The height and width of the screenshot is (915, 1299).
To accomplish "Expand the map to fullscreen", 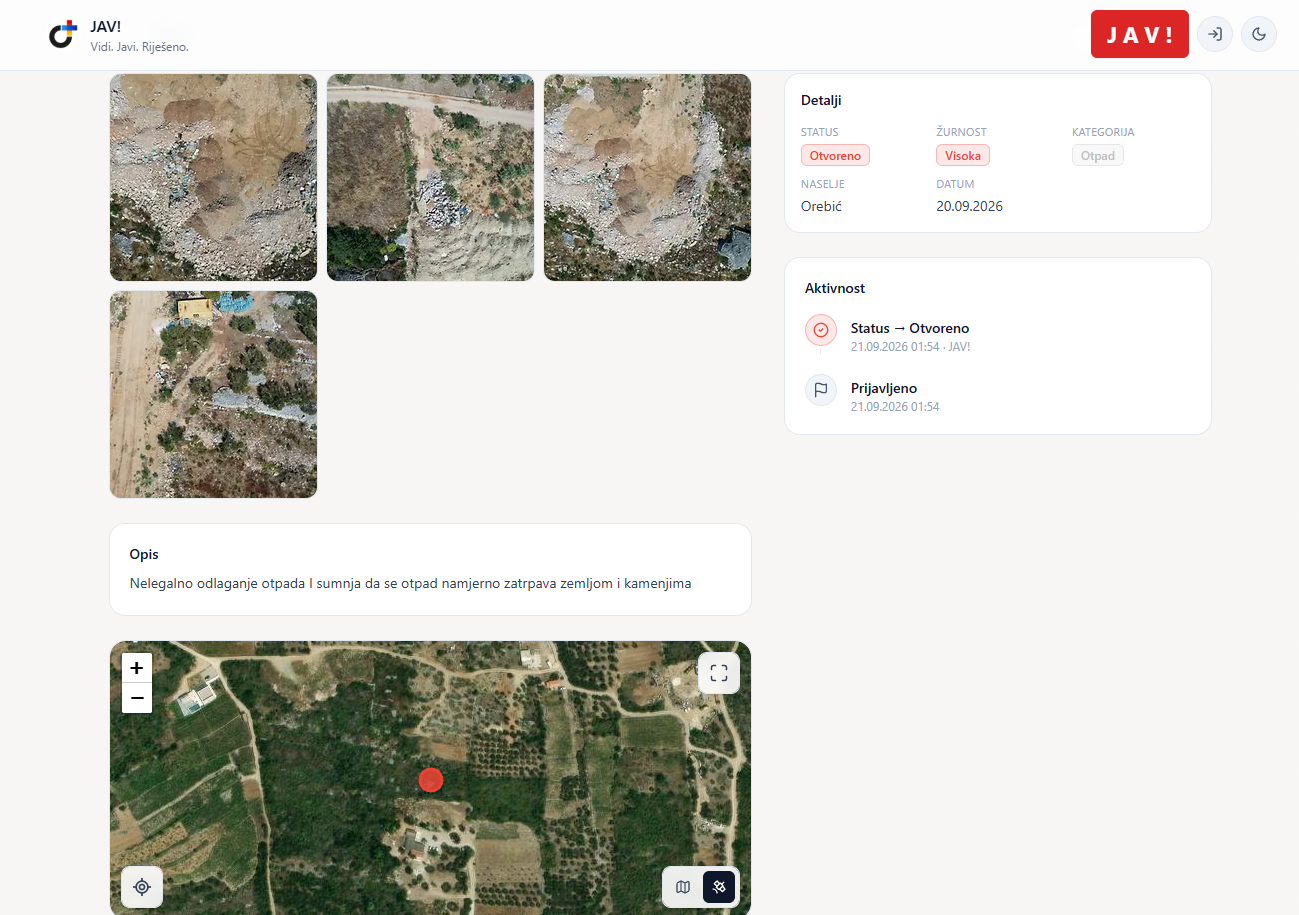I will [718, 673].
